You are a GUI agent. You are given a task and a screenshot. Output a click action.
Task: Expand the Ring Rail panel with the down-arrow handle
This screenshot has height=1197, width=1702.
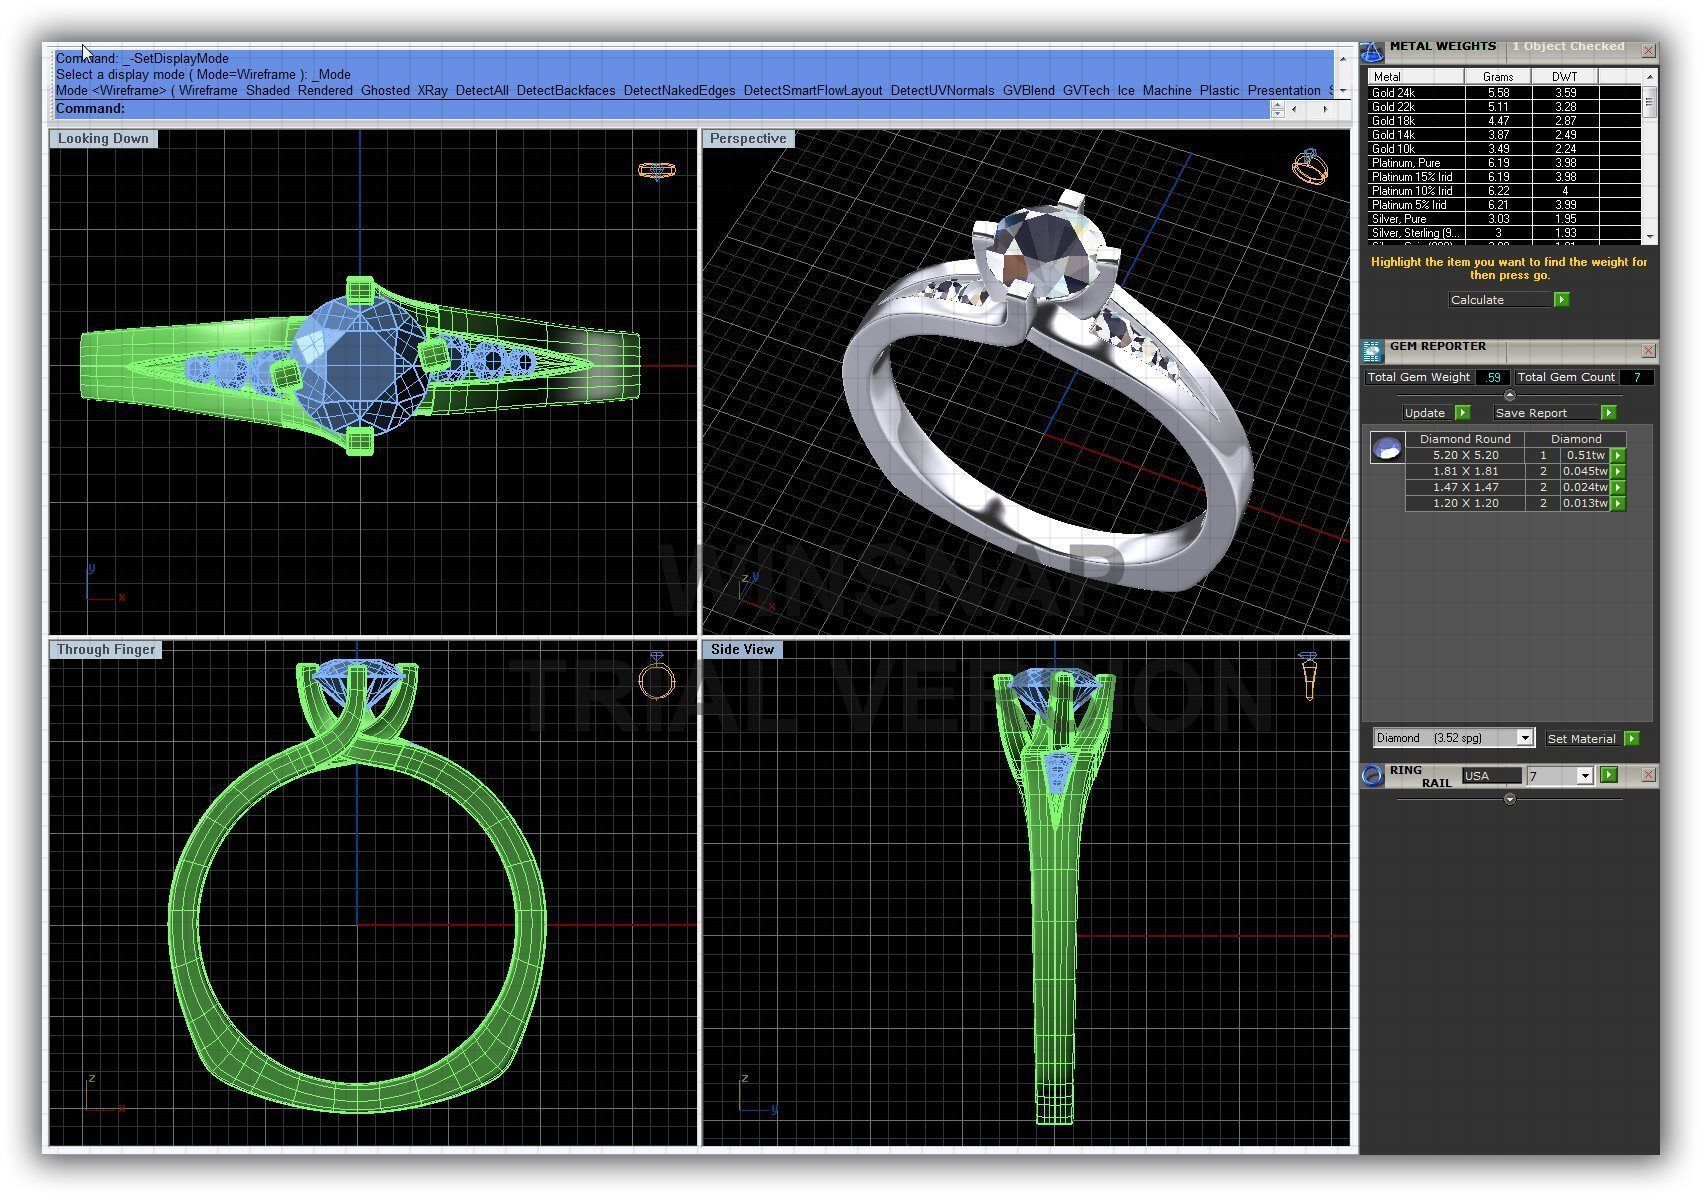click(1510, 799)
